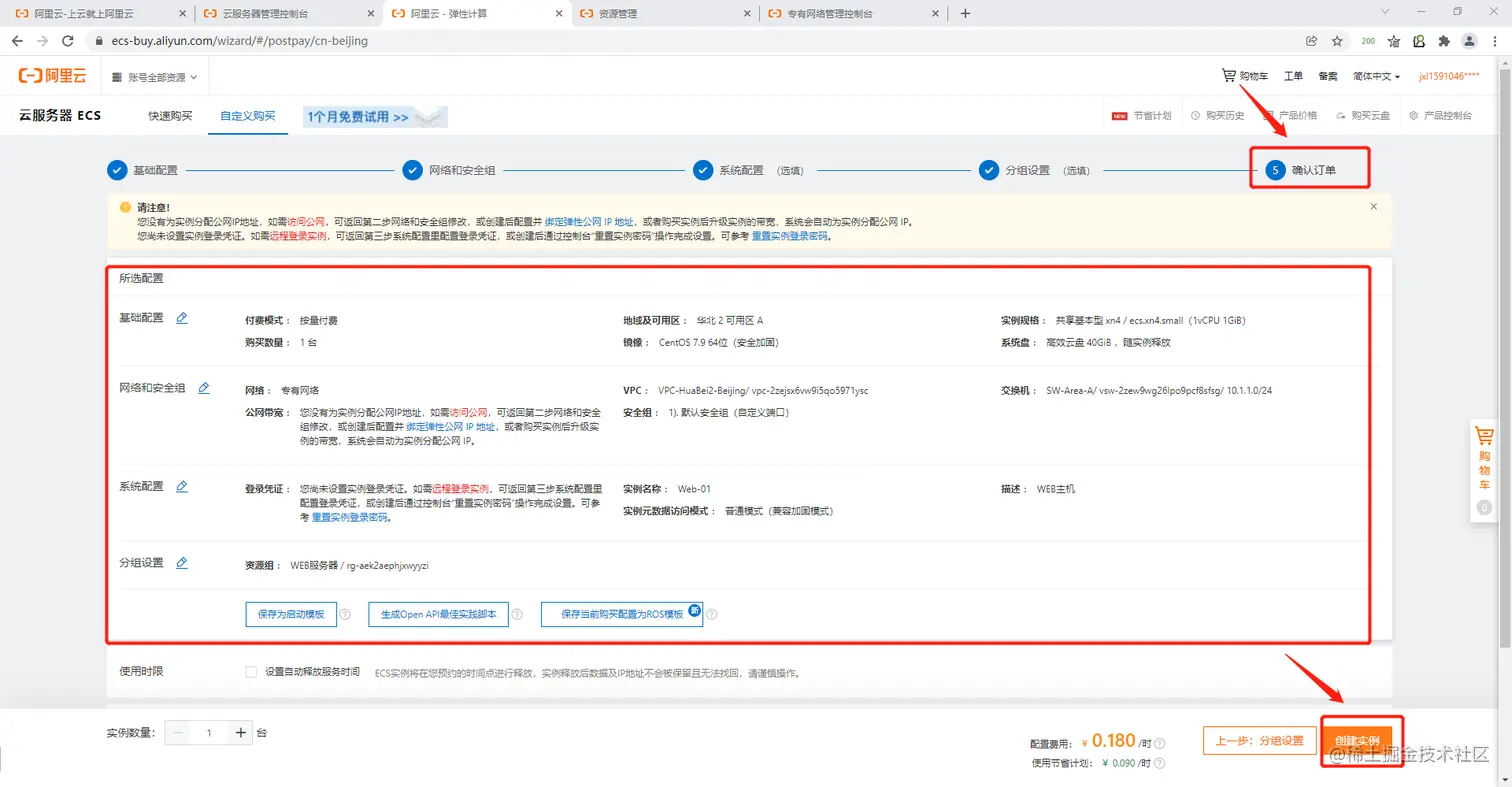
Task: Bookmark this page with star icon
Action: coord(1337,41)
